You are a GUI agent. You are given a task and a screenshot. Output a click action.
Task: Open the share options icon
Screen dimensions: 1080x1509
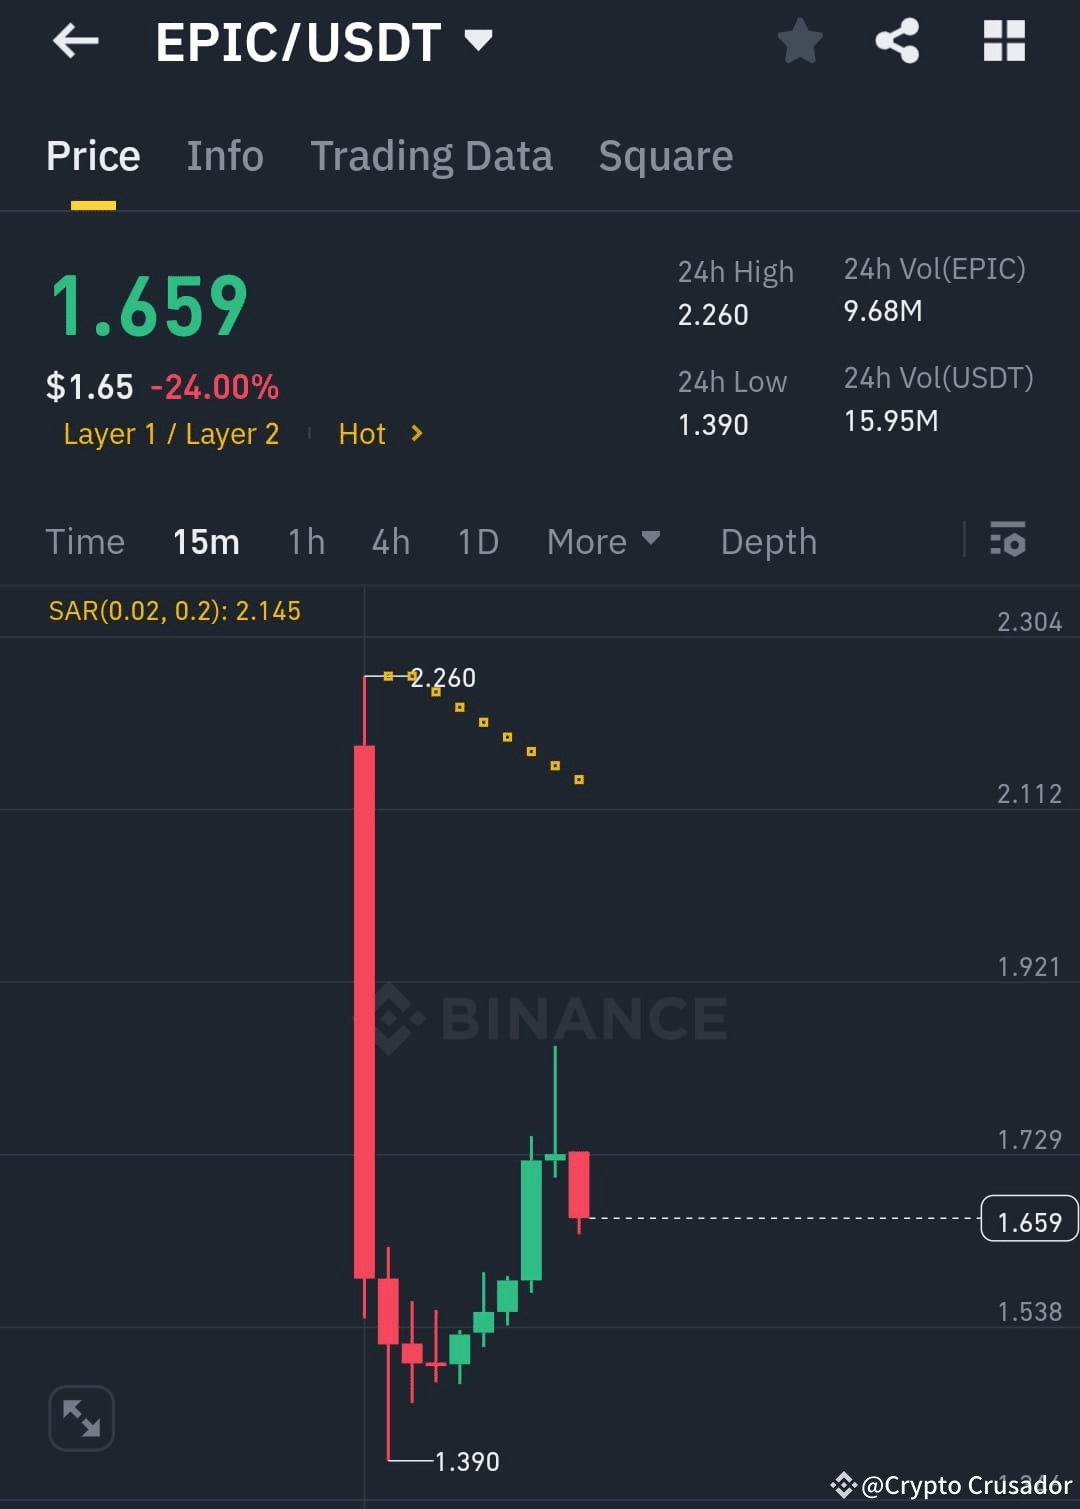click(897, 41)
